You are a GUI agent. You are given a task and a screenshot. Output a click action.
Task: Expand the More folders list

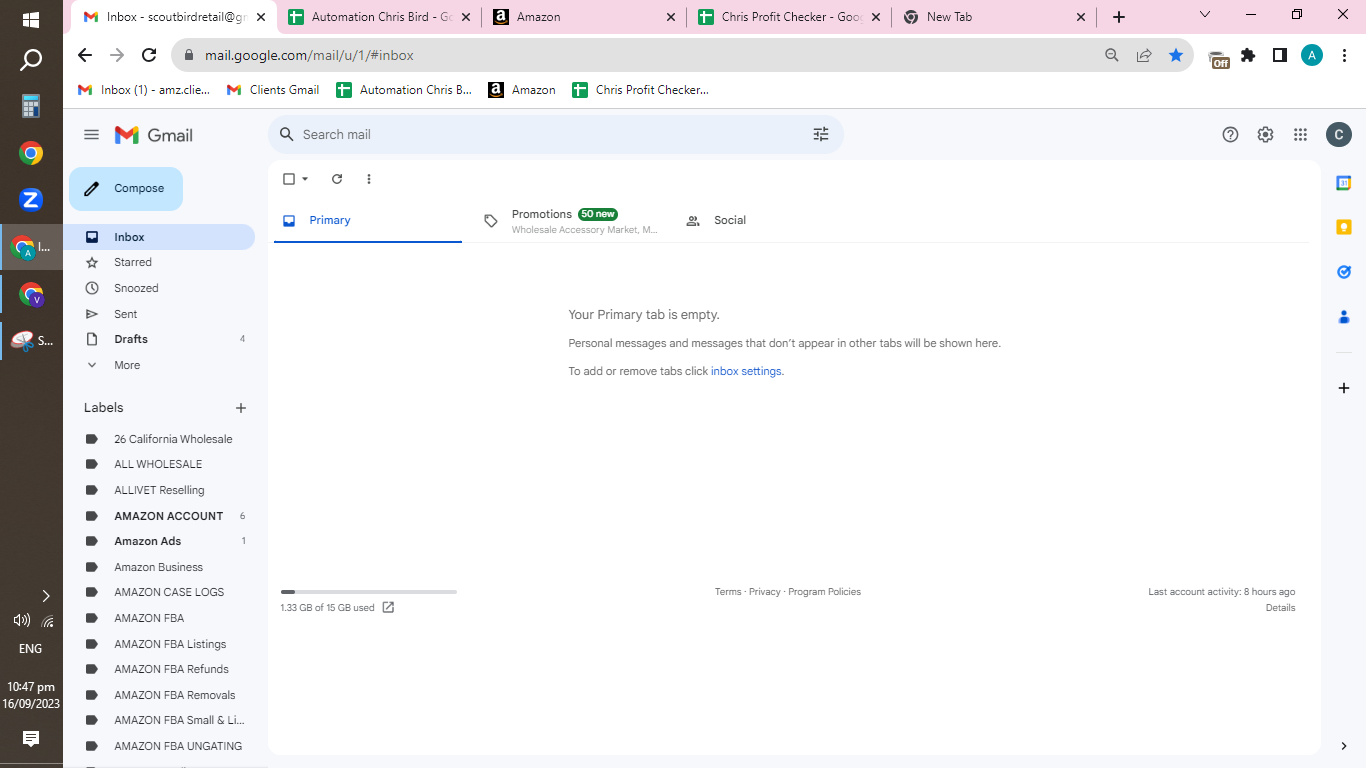click(159, 365)
